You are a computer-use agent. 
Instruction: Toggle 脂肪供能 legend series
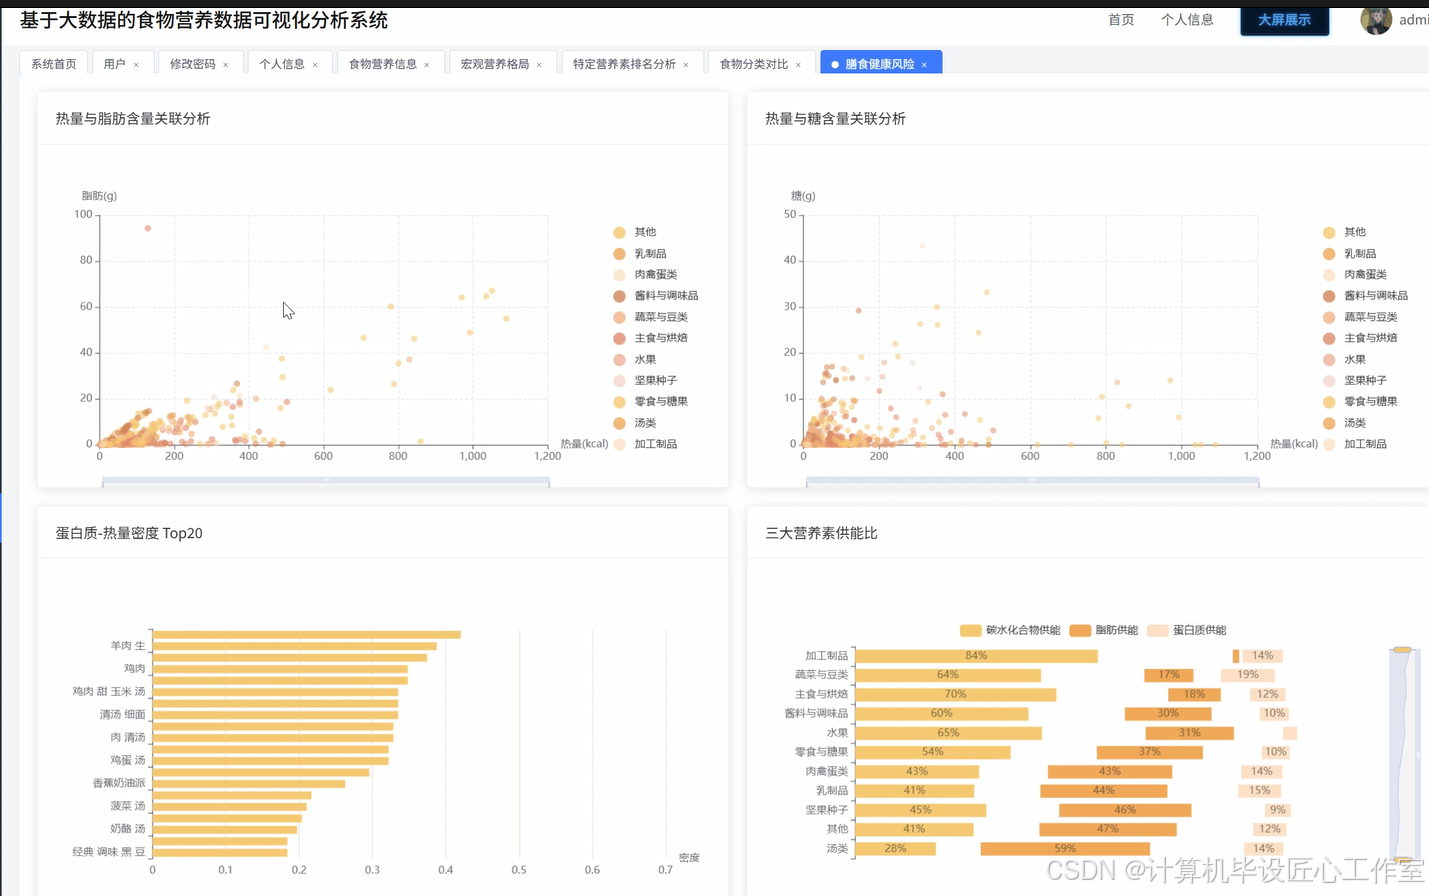[x=1104, y=630]
